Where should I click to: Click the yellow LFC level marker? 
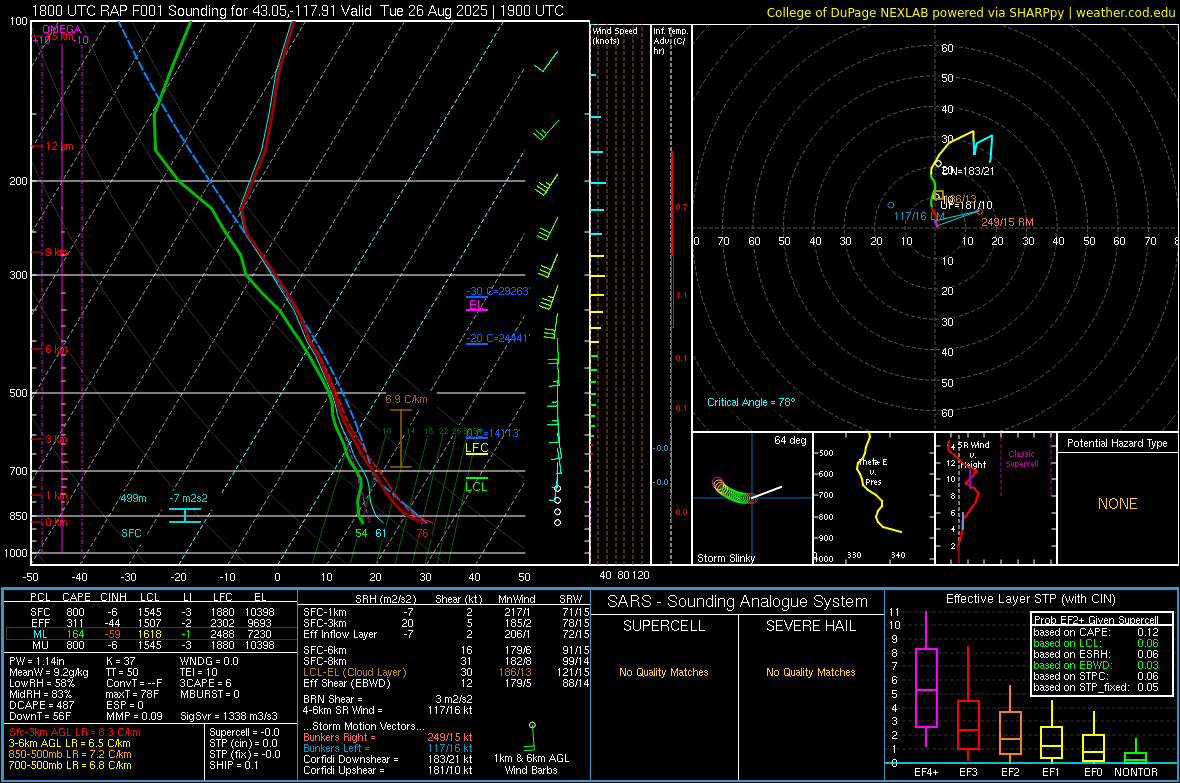(476, 449)
